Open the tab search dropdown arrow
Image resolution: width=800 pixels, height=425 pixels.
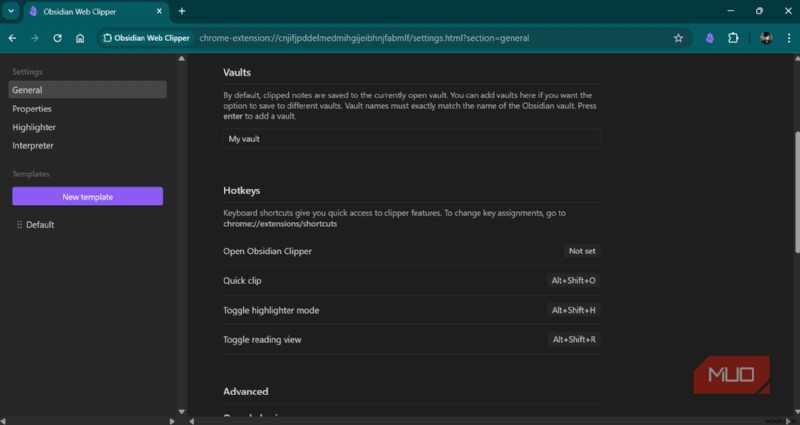point(11,11)
